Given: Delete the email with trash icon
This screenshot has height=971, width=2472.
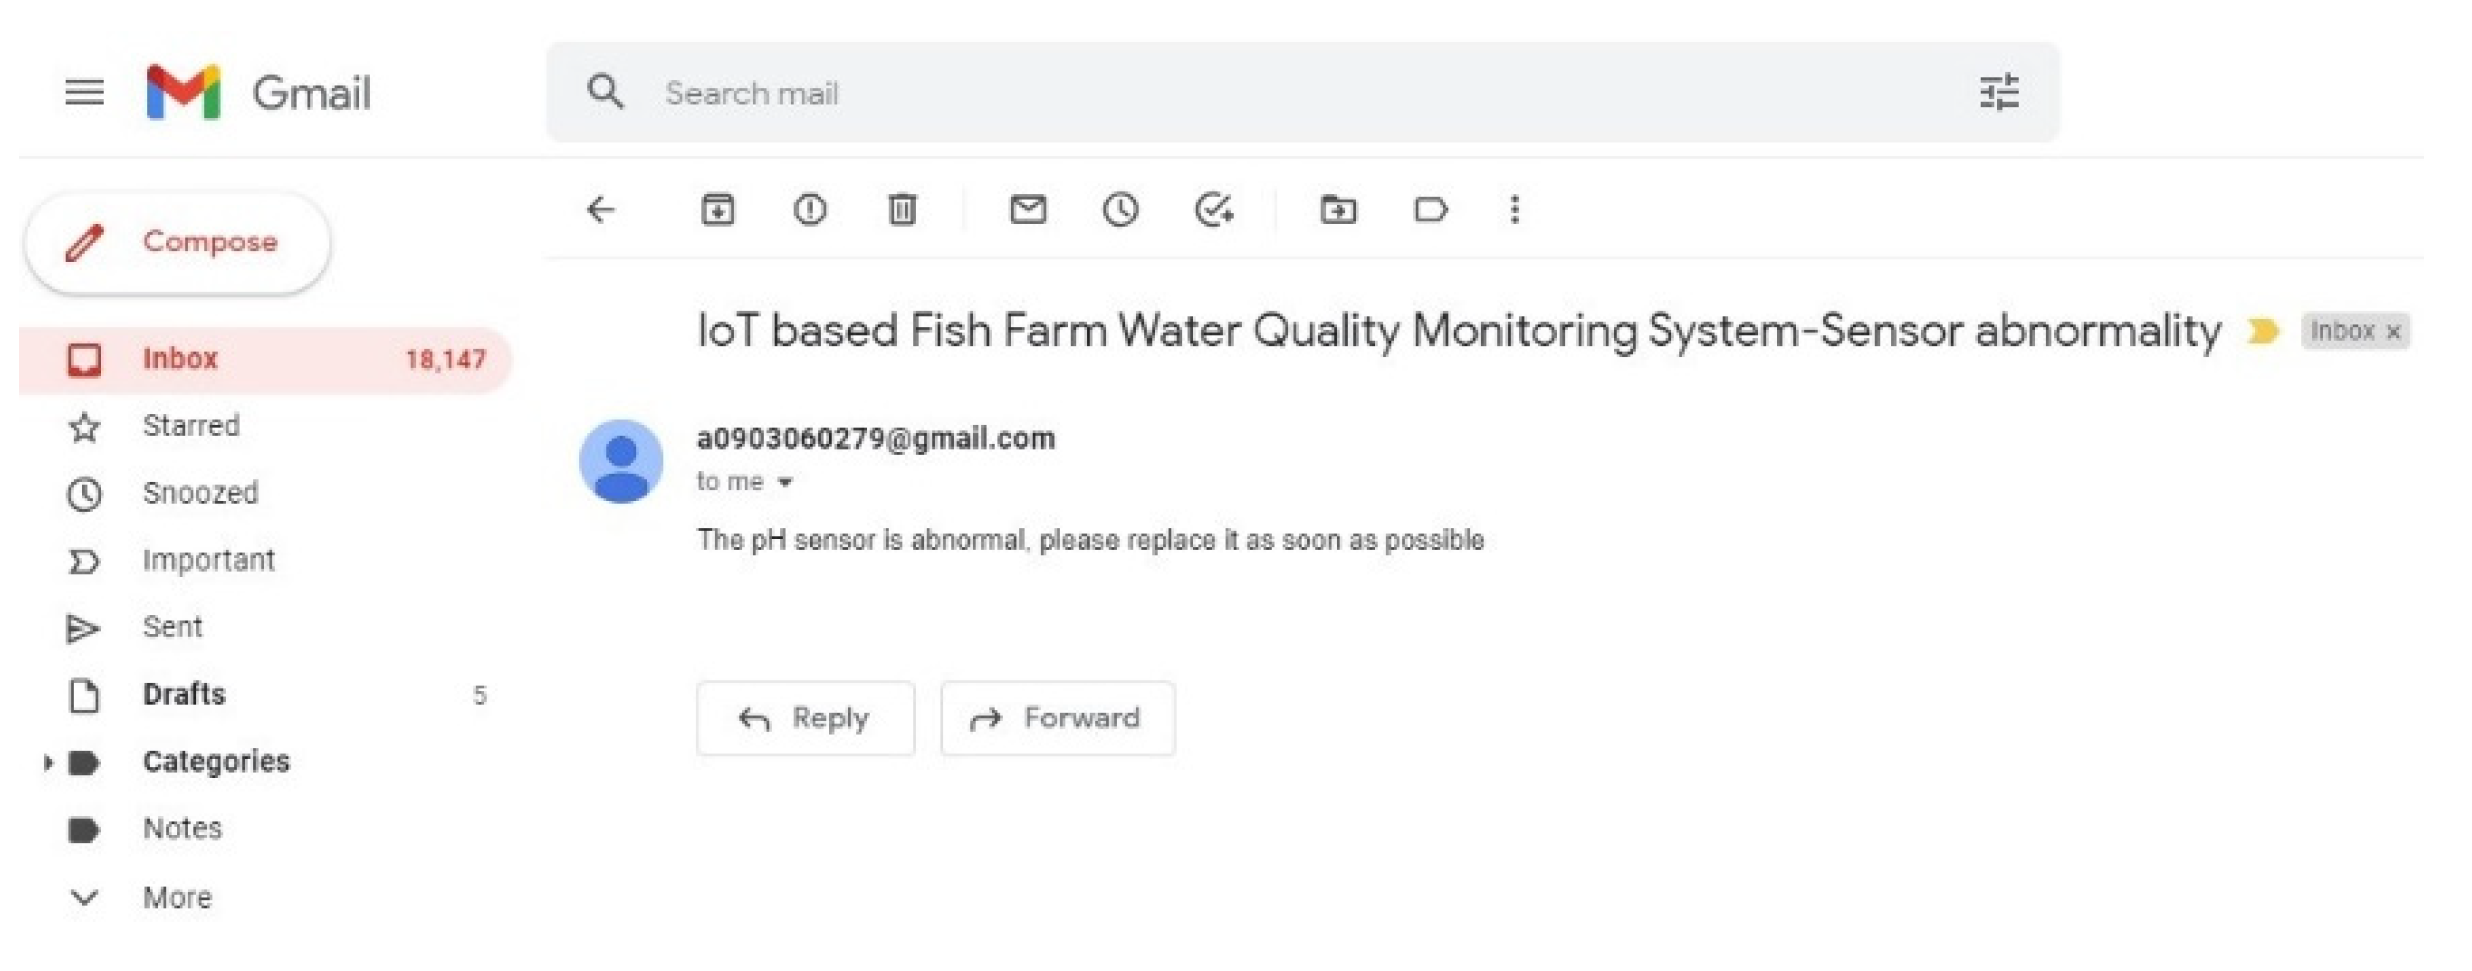Looking at the screenshot, I should point(901,210).
